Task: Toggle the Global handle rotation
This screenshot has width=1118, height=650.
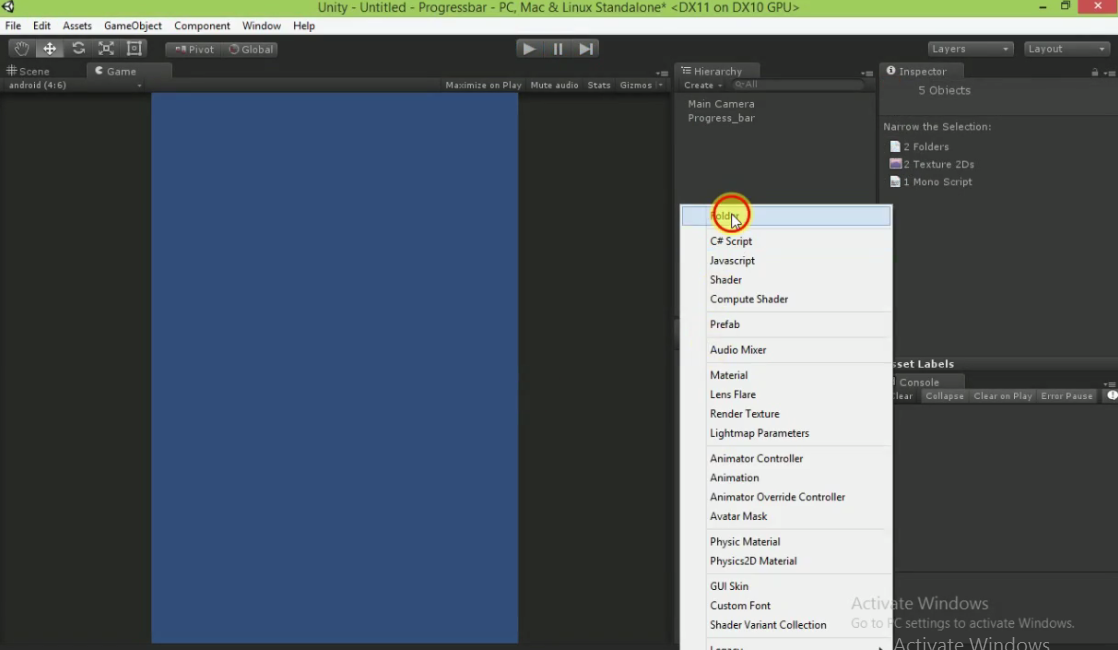Action: (x=250, y=49)
